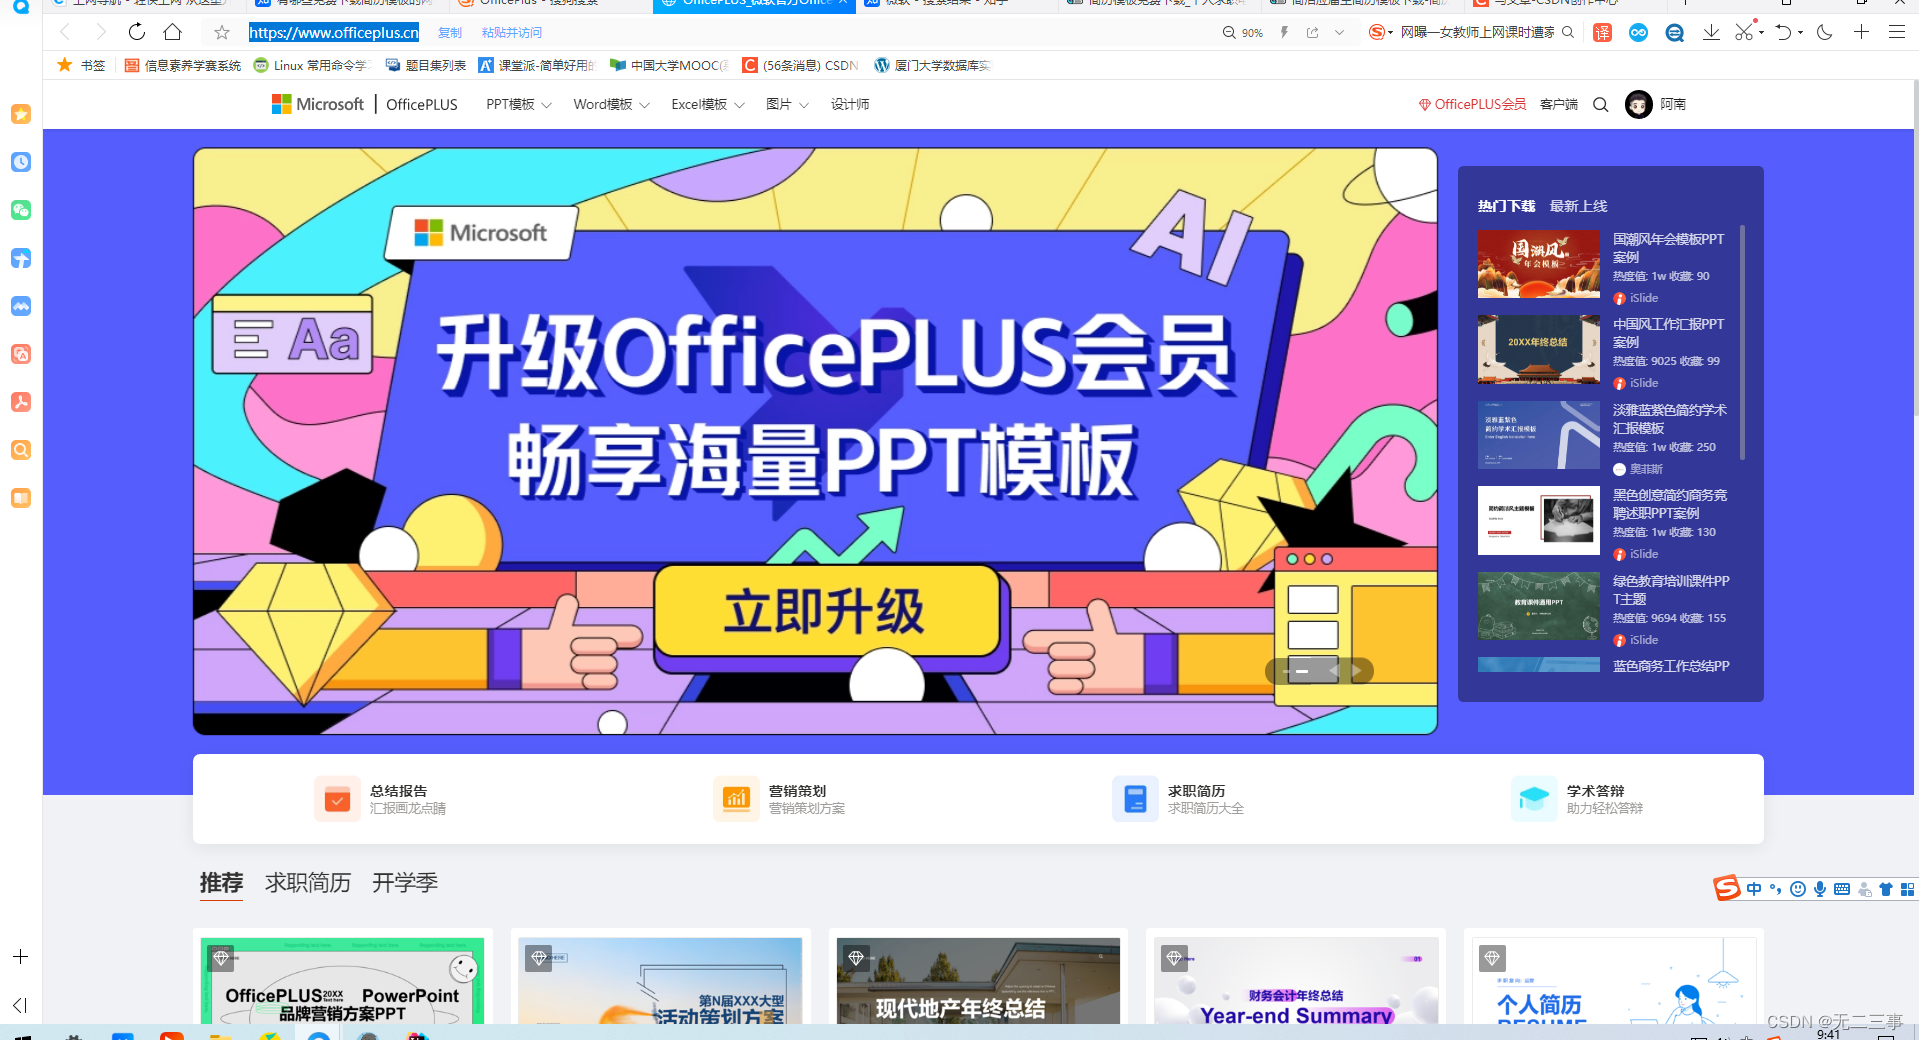Reload the page with the refresh icon

tap(137, 32)
